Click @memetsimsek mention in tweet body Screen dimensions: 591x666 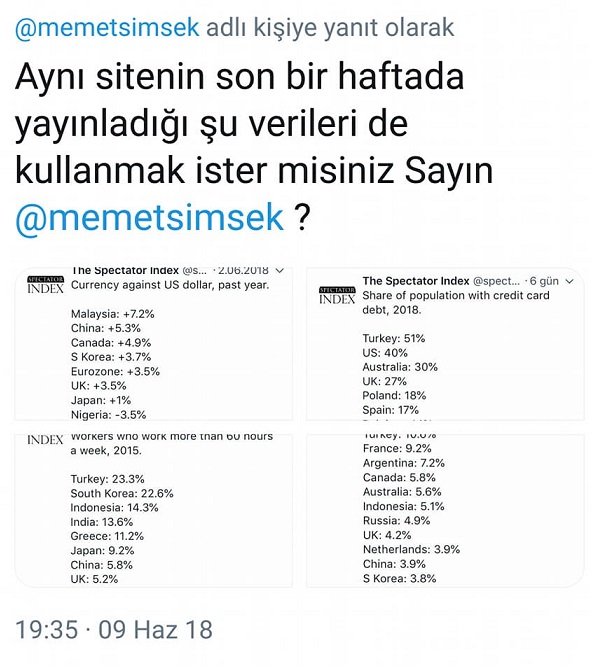tap(149, 217)
